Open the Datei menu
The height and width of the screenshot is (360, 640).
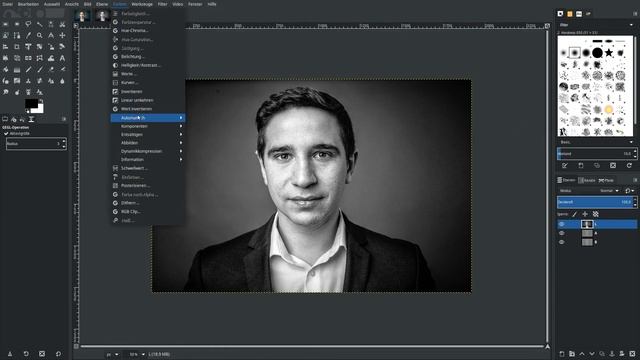[x=7, y=4]
